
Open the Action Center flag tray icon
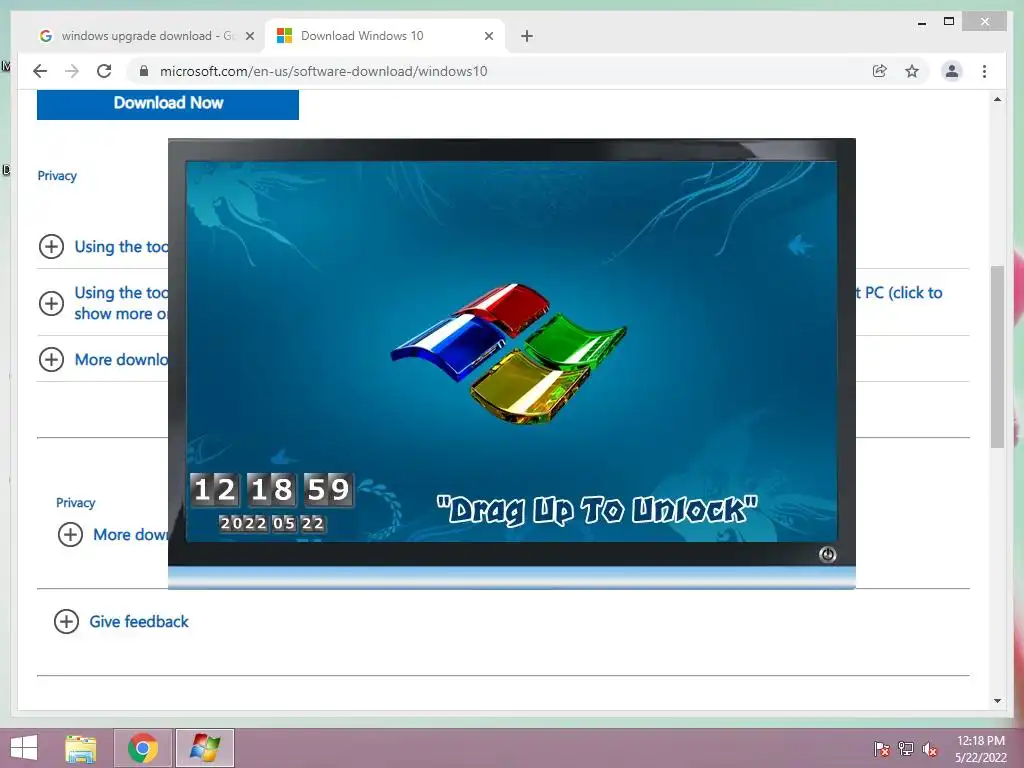click(881, 748)
